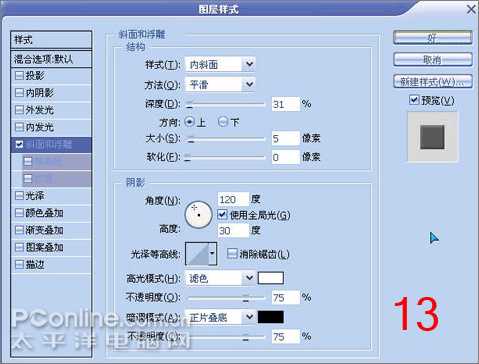Click the 好 (OK) button
Viewport: 479px width, 364px height.
pos(433,38)
